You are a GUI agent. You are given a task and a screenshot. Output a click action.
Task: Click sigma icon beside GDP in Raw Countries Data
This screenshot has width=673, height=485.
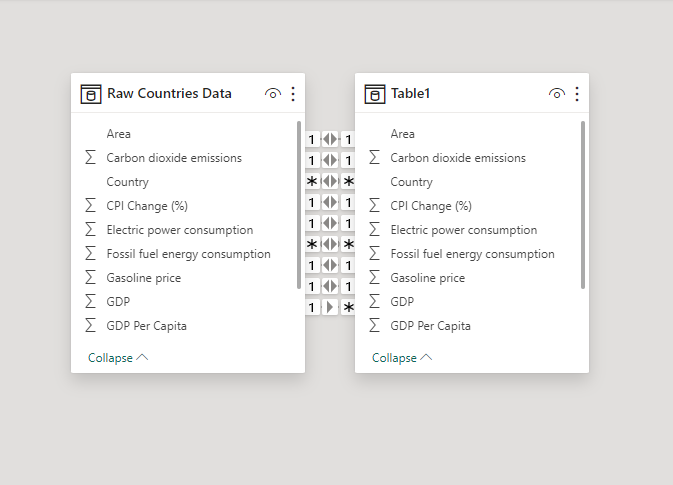pos(91,302)
